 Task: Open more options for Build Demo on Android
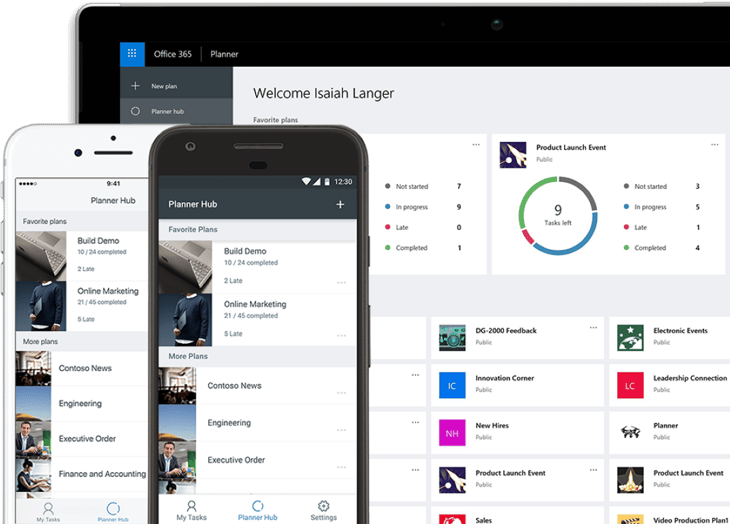341,282
